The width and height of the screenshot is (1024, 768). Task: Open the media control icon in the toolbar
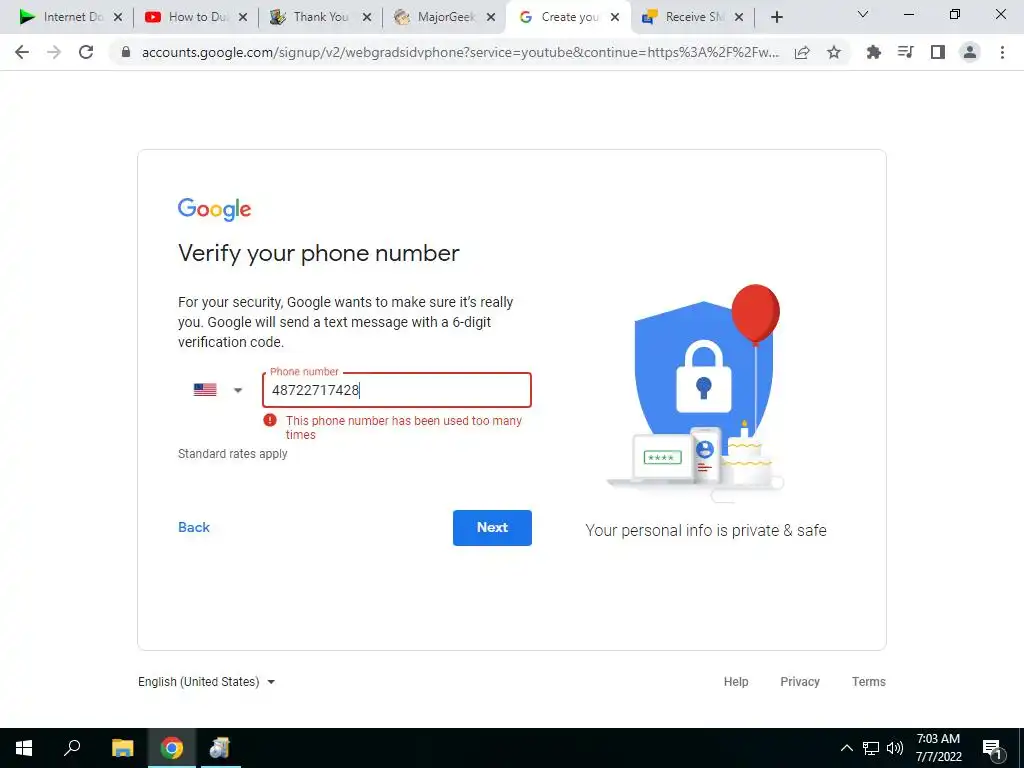[x=905, y=52]
